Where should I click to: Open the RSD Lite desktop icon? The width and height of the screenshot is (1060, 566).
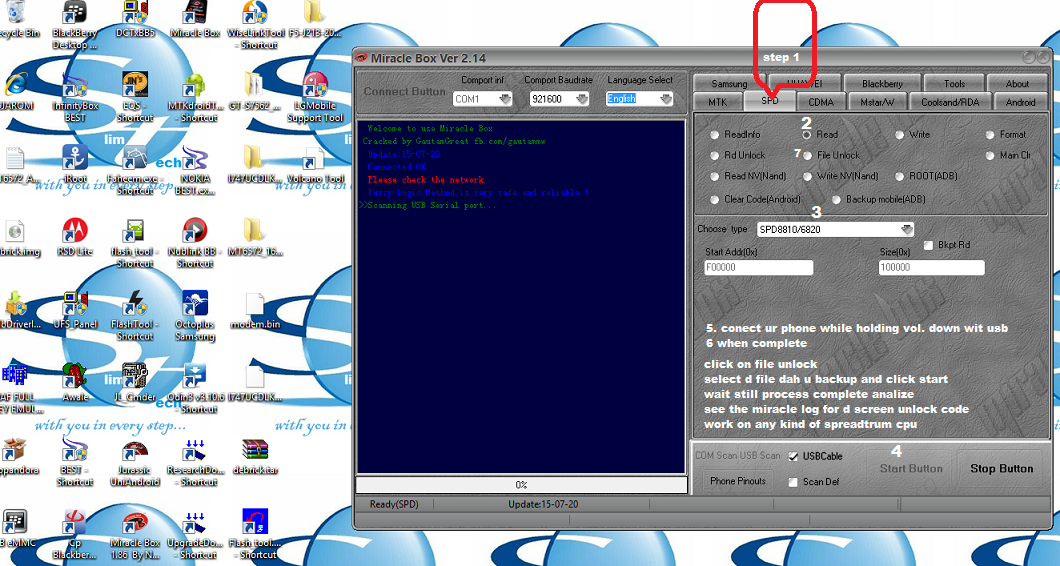point(75,231)
